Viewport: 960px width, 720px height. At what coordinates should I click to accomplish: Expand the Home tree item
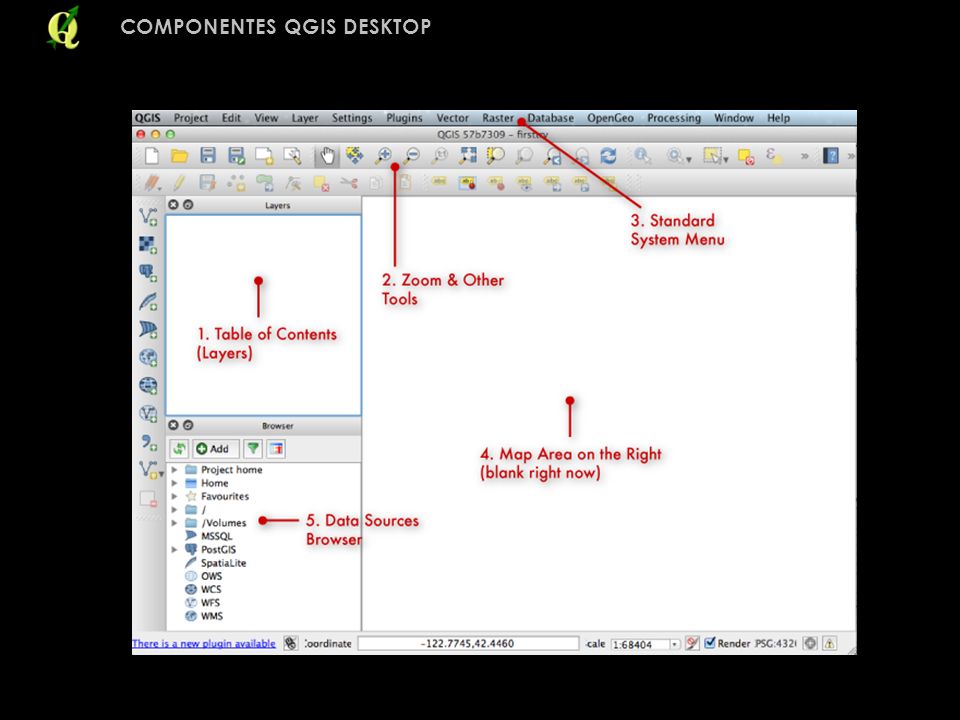tap(174, 483)
